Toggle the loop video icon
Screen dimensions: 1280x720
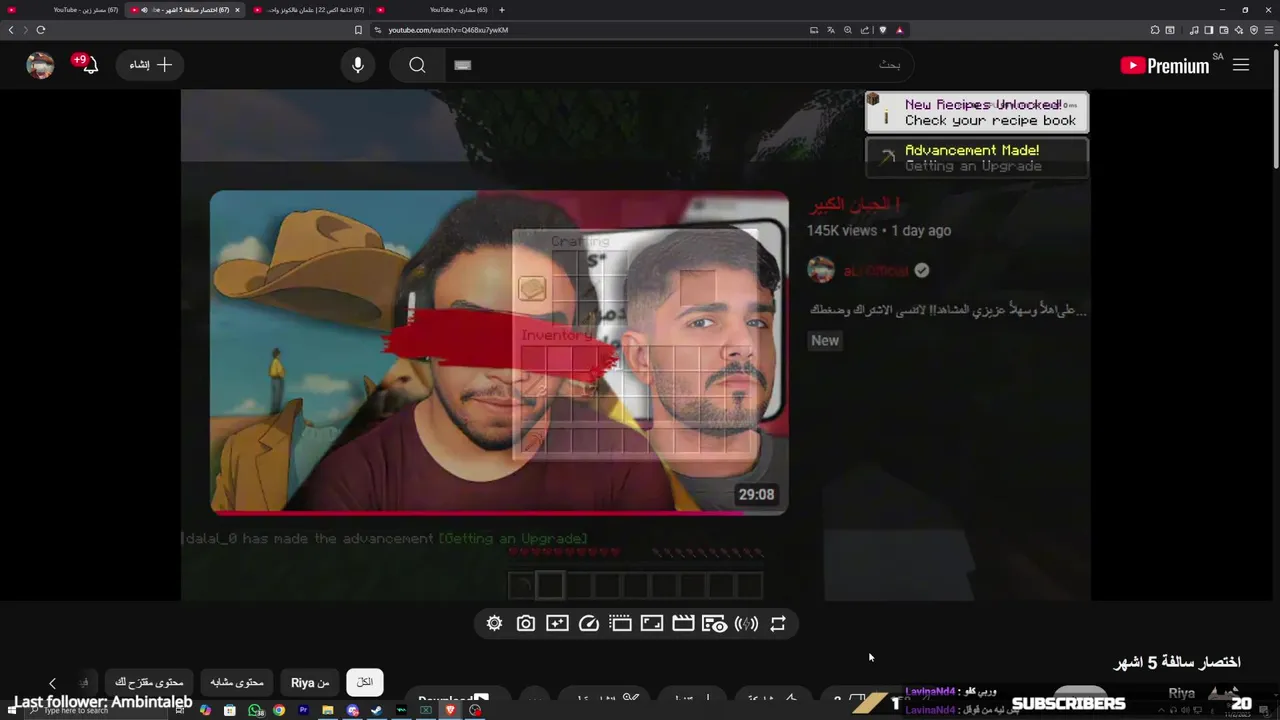tap(778, 623)
